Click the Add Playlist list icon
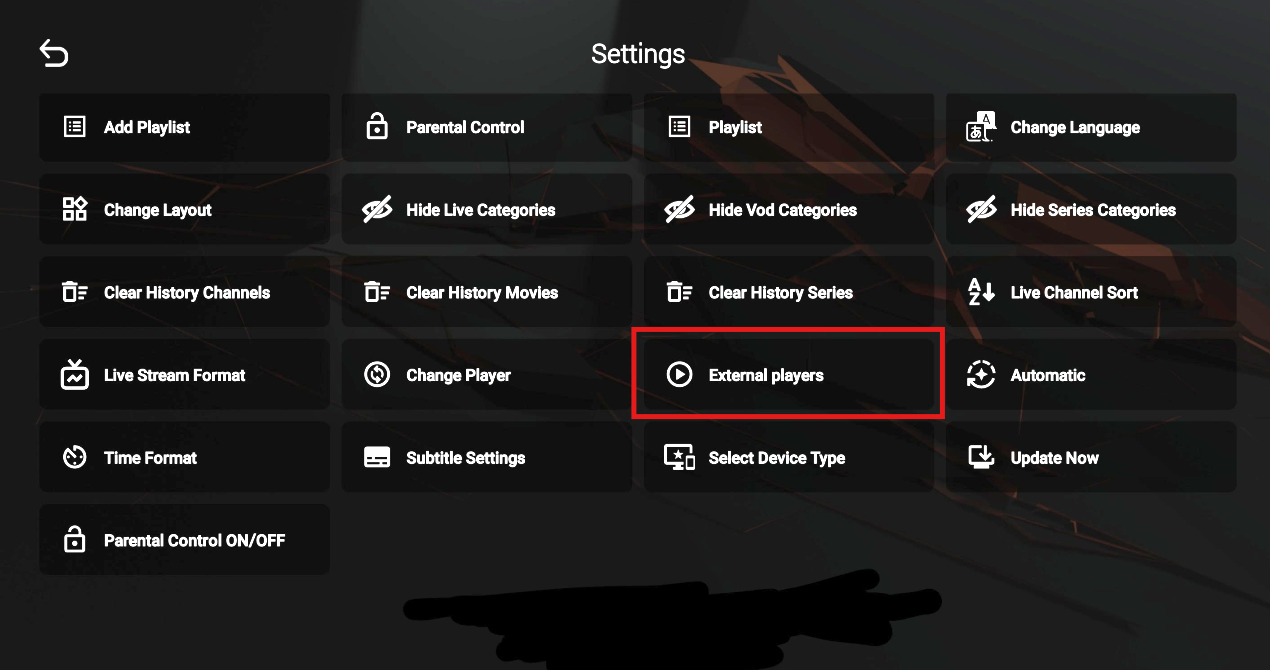Image resolution: width=1270 pixels, height=670 pixels. (x=75, y=127)
